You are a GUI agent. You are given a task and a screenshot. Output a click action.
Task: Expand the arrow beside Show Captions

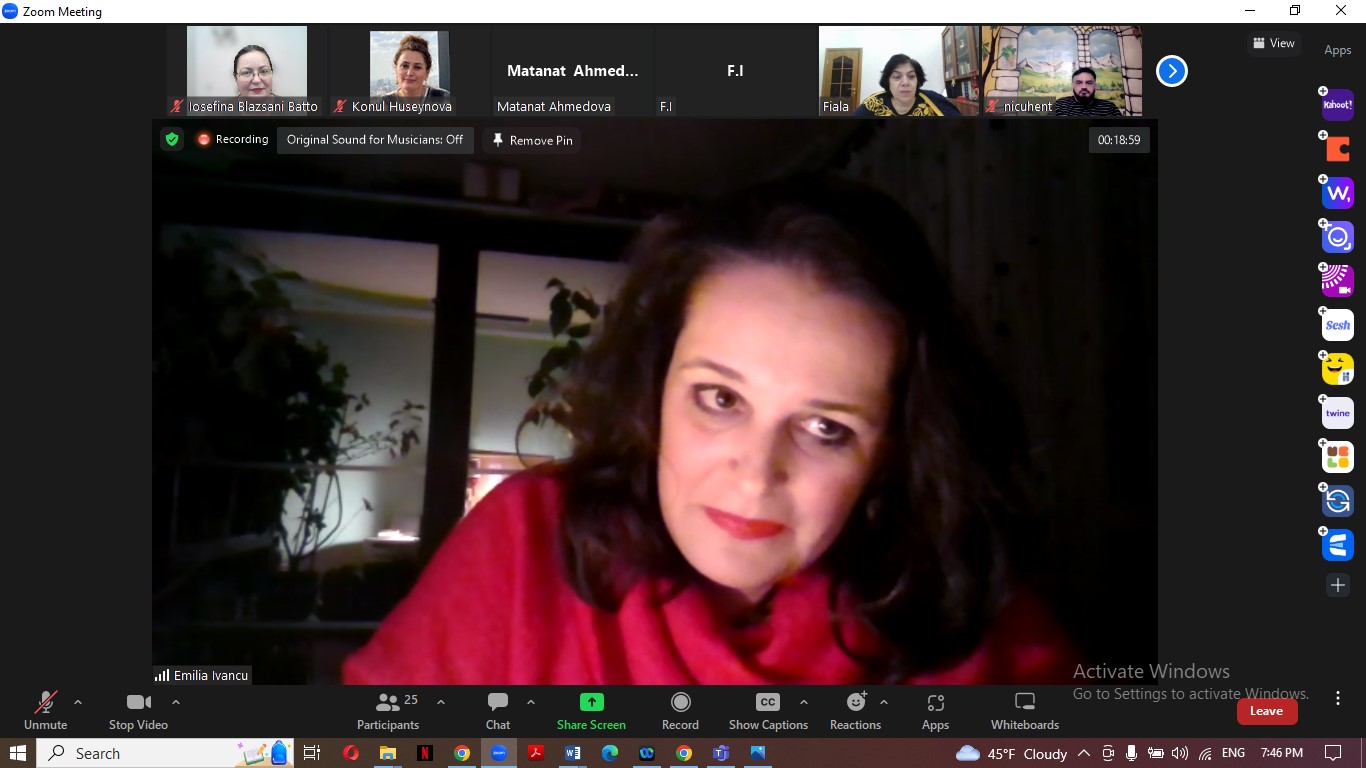pos(804,702)
